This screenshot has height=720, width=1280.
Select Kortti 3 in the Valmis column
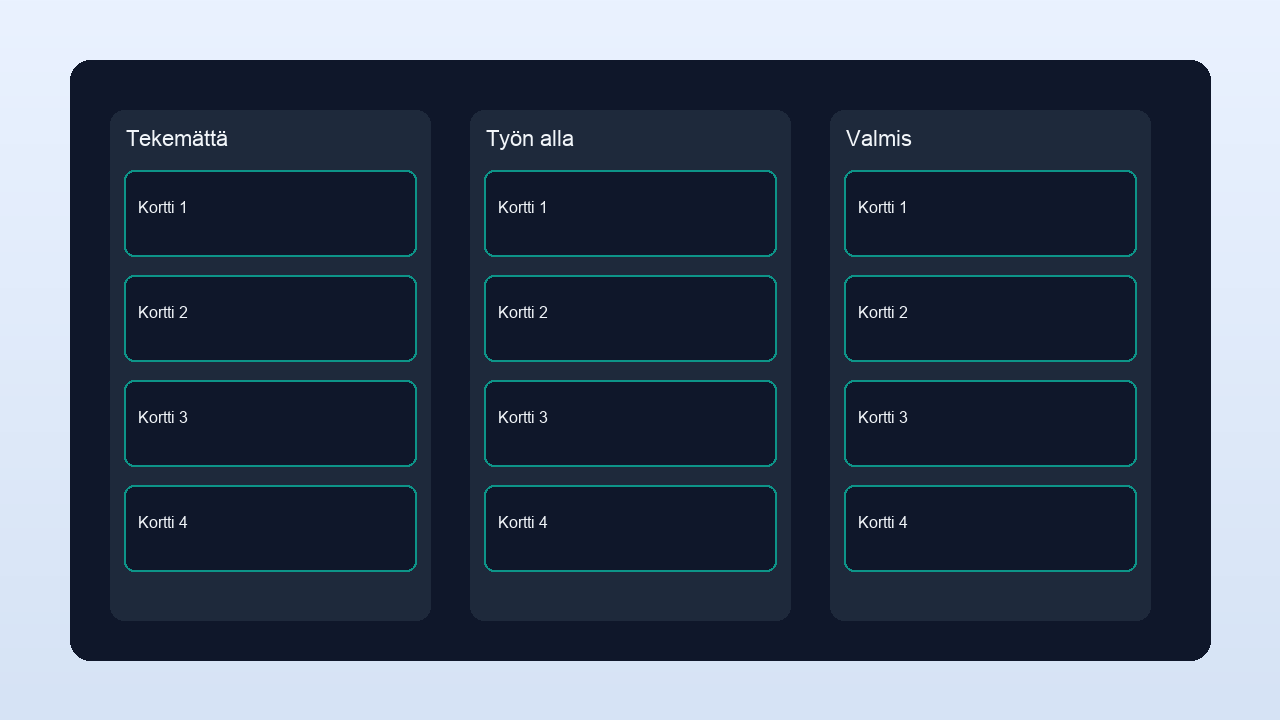[x=990, y=423]
